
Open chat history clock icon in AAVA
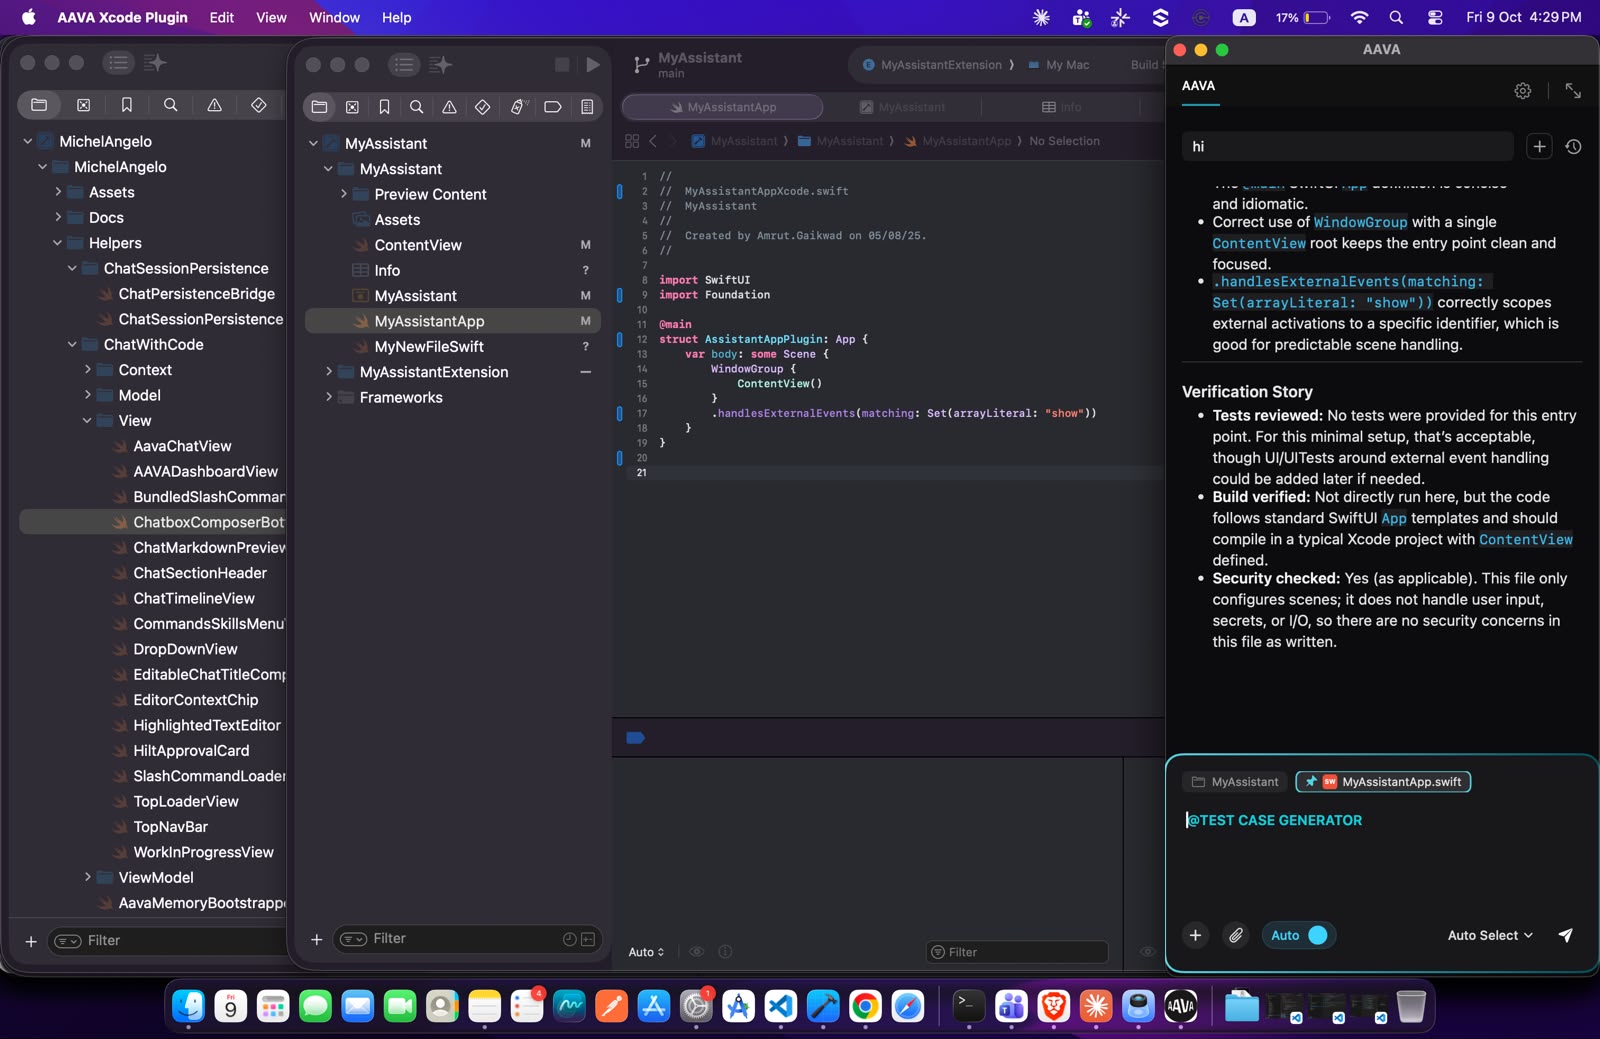[1573, 147]
